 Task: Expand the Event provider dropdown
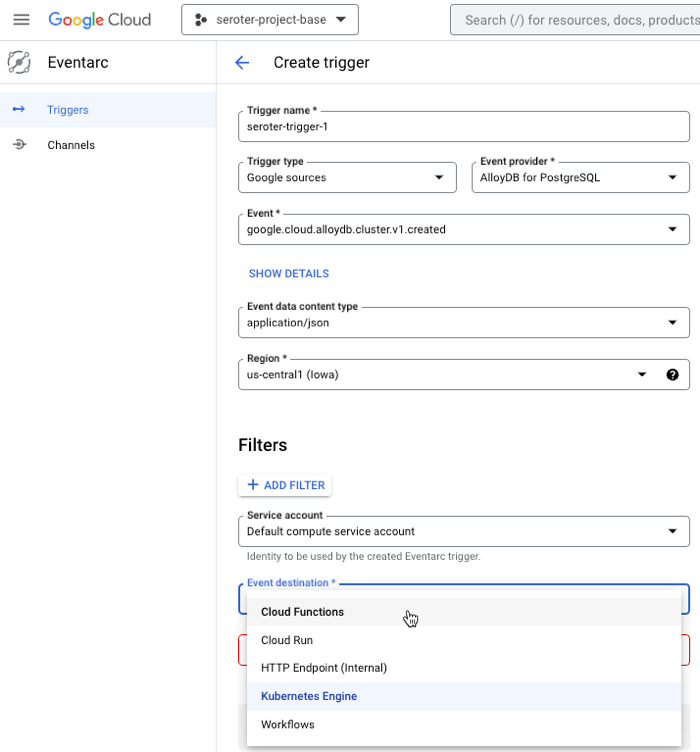coord(581,177)
